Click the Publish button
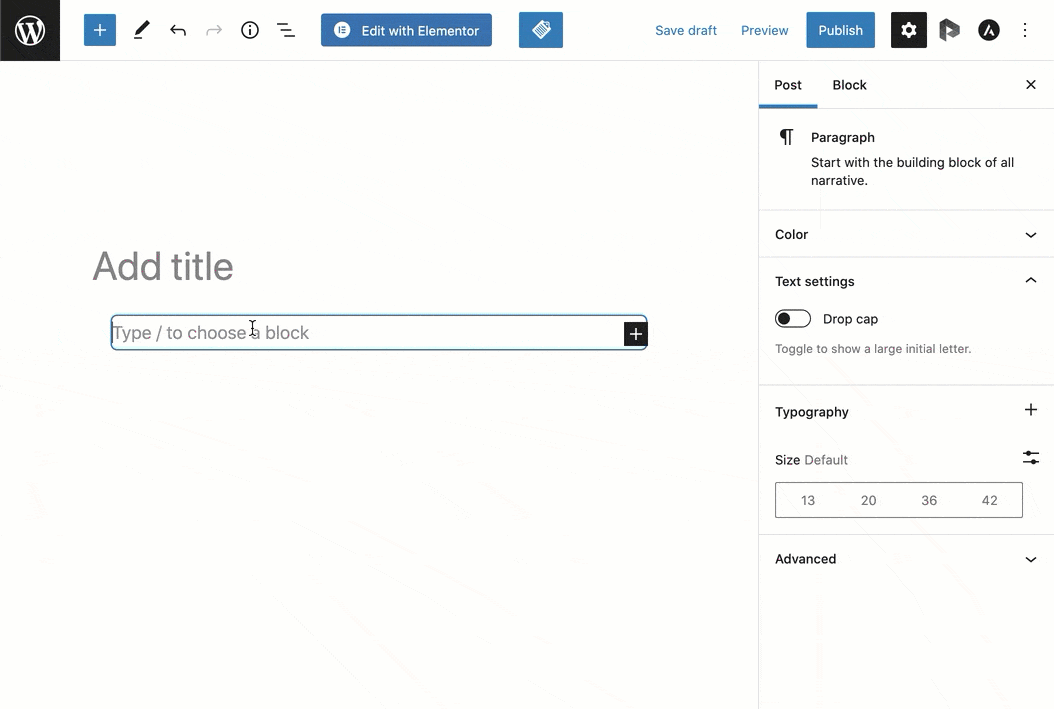The height and width of the screenshot is (709, 1054). tap(840, 30)
